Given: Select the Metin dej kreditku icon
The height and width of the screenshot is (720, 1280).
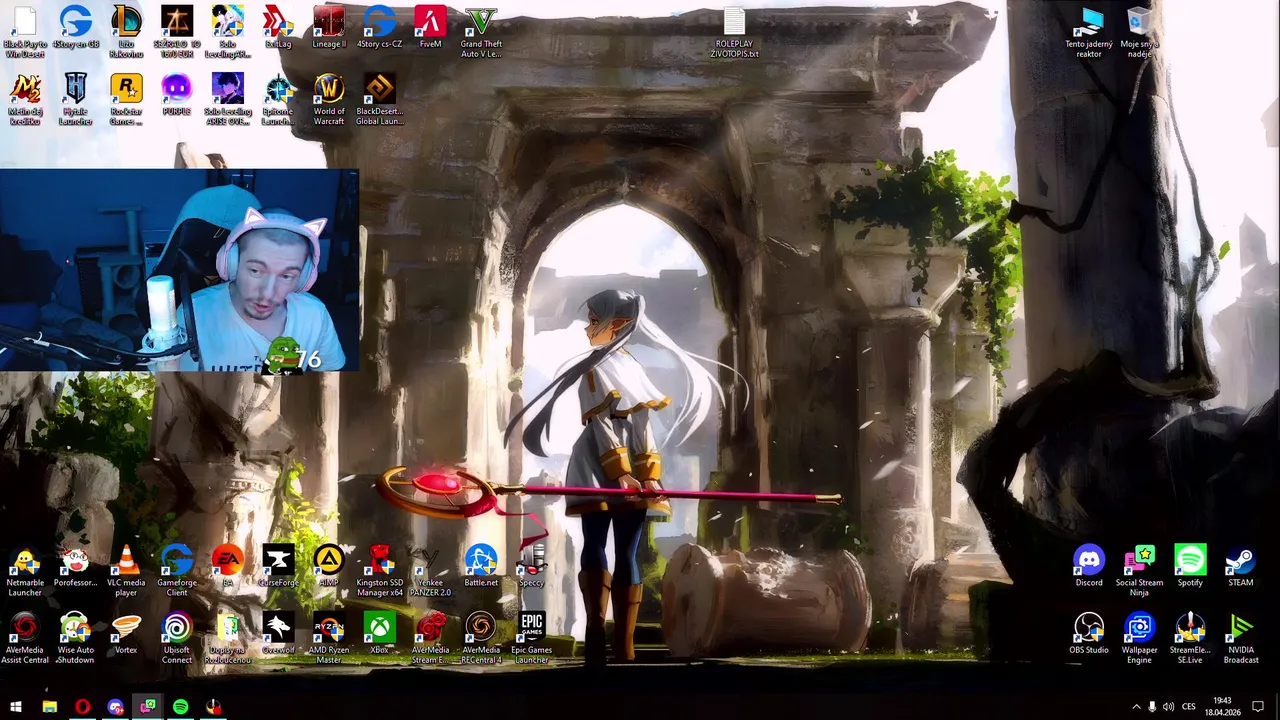Looking at the screenshot, I should (25, 99).
